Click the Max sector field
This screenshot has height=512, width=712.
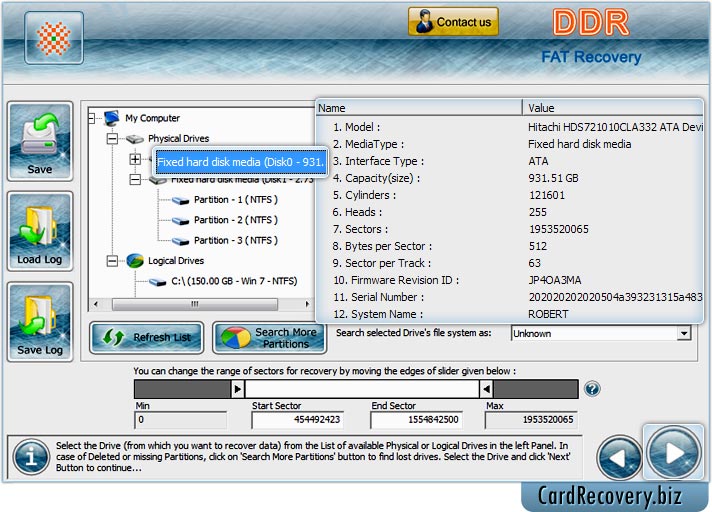[531, 420]
